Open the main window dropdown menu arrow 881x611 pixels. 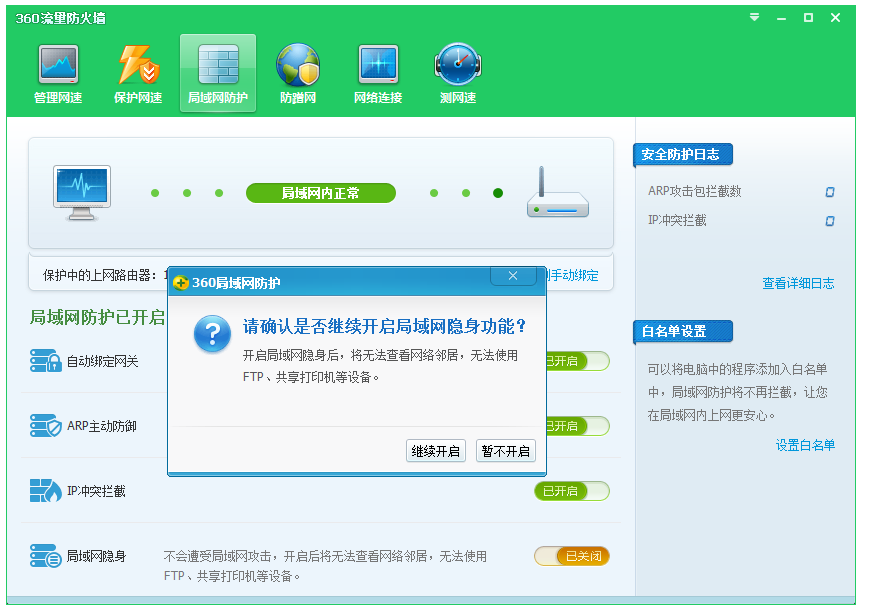[x=755, y=17]
